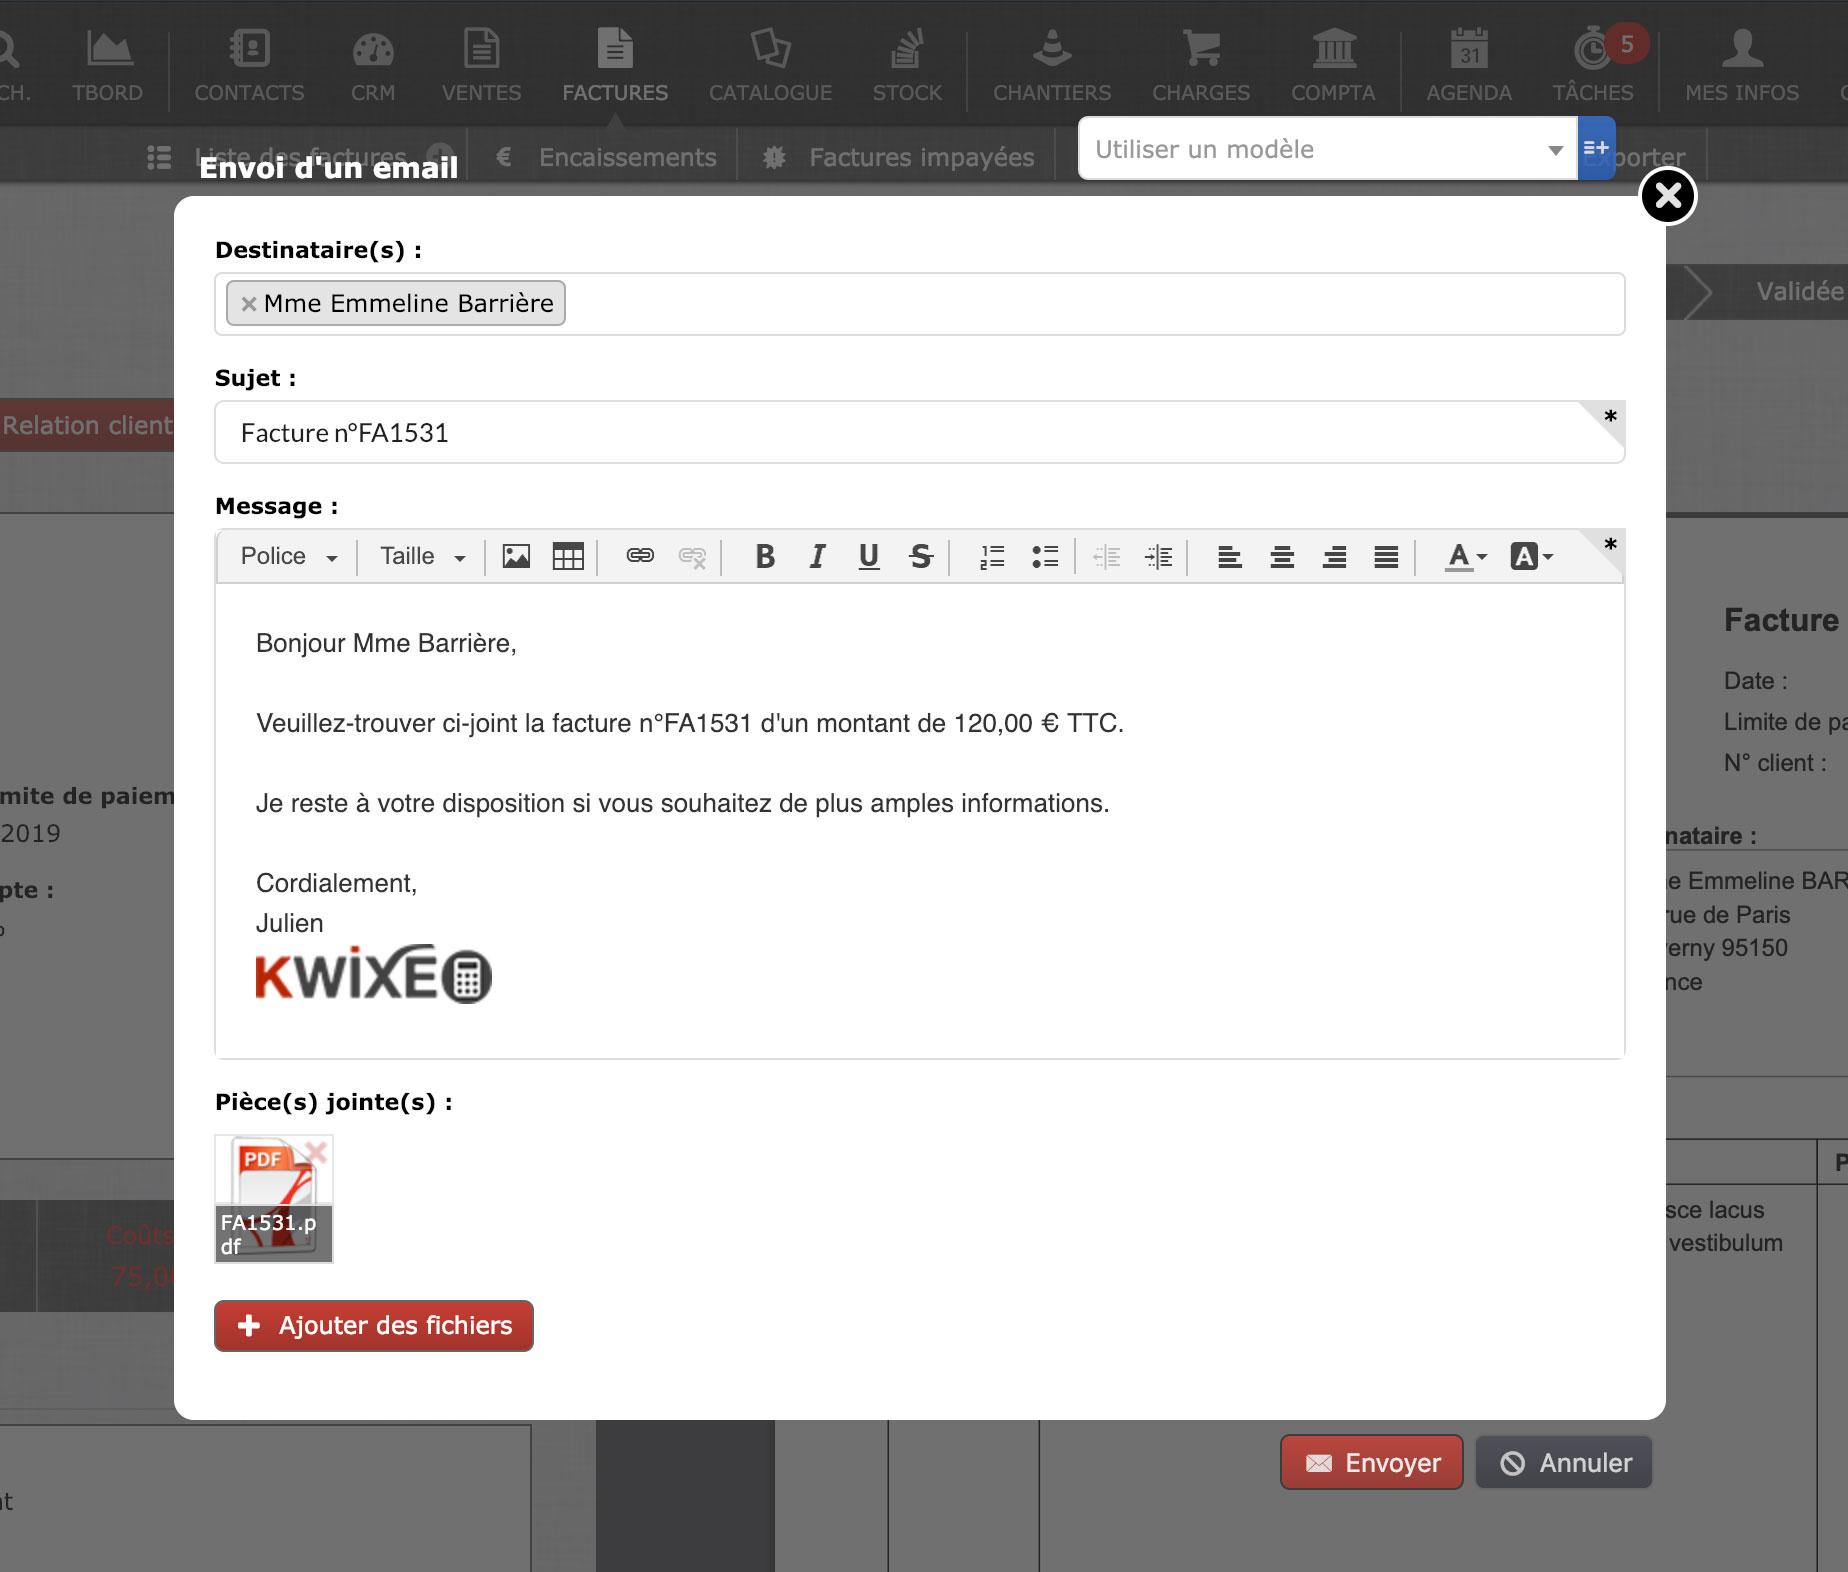Close the email dialog with the X
This screenshot has width=1848, height=1572.
click(1668, 196)
